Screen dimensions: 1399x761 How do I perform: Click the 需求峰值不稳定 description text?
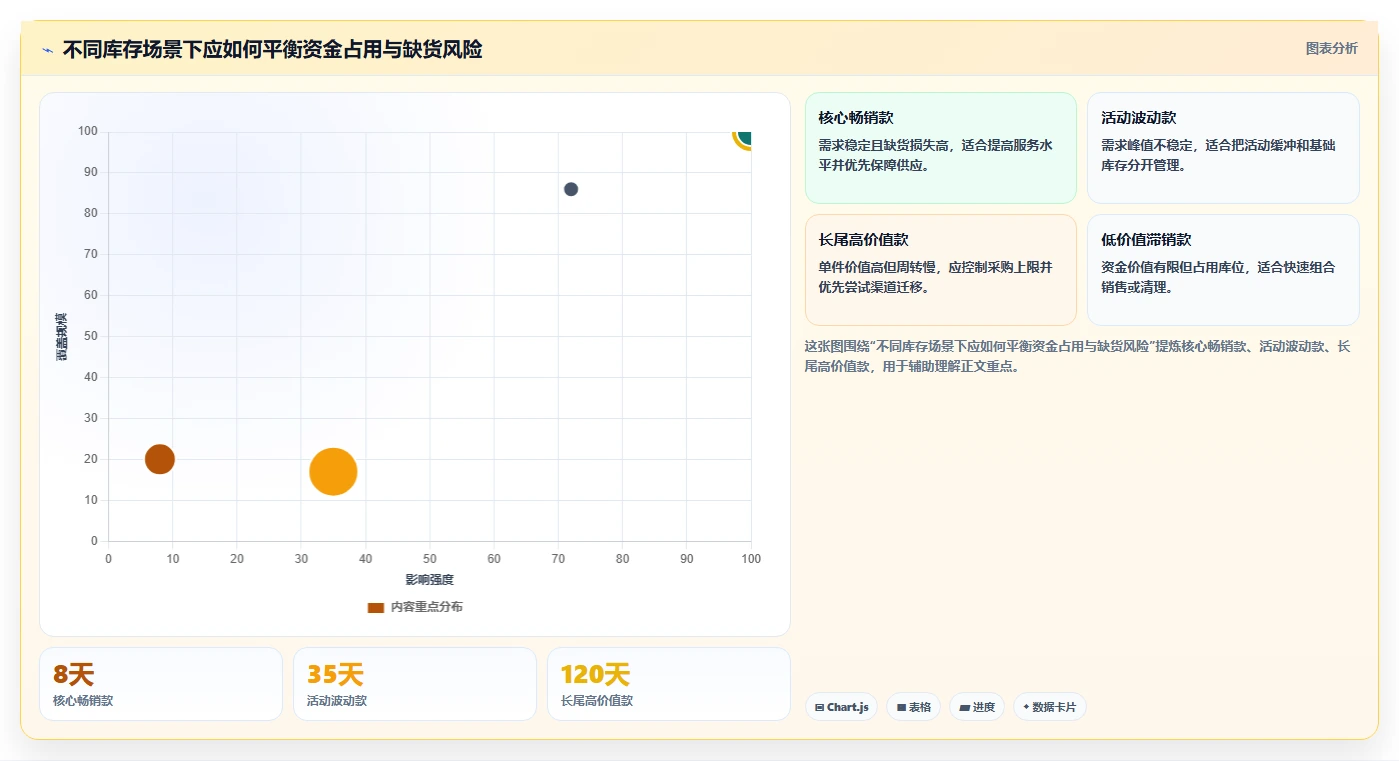pos(1218,155)
